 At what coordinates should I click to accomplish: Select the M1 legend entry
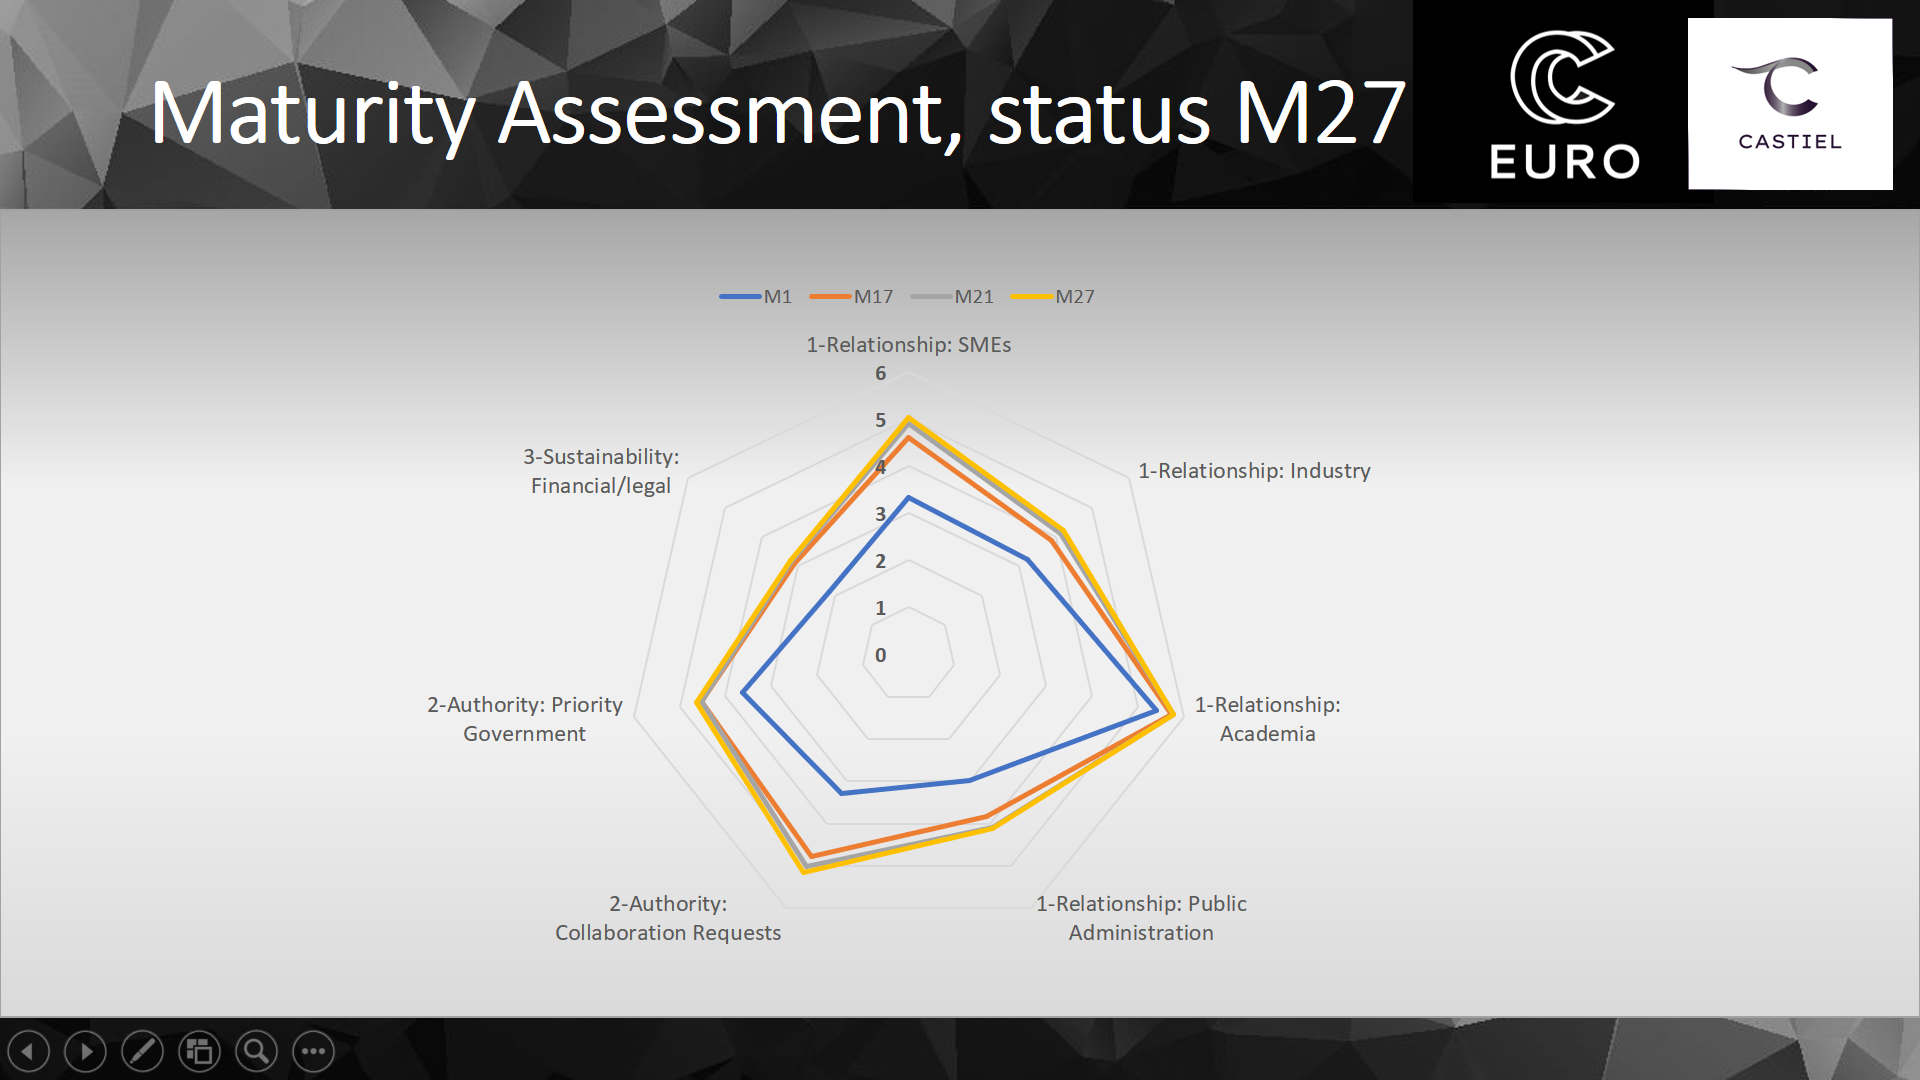pos(756,297)
